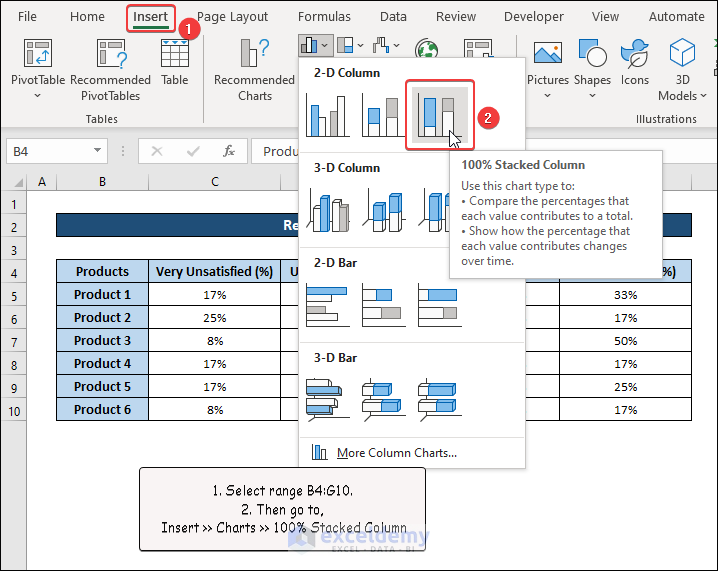Choose 3-D Stacked Column chart
The height and width of the screenshot is (571, 718).
384,211
